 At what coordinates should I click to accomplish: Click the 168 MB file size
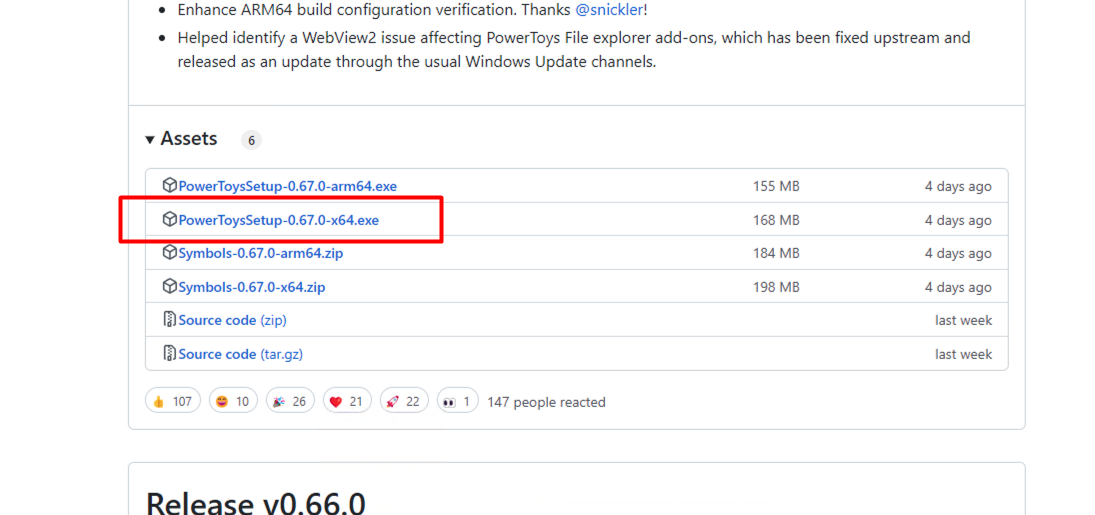point(776,220)
